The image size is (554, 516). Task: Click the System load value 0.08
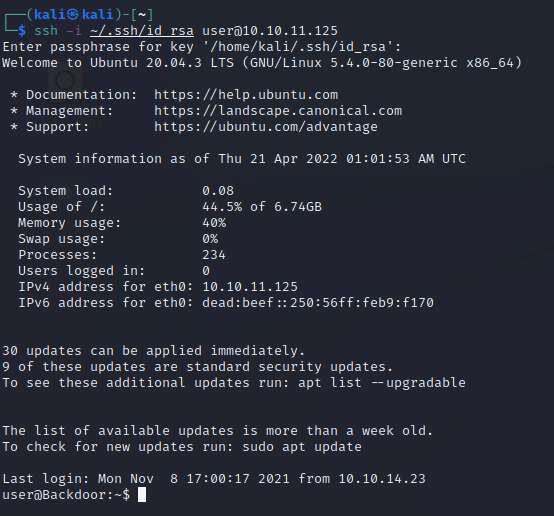click(218, 190)
